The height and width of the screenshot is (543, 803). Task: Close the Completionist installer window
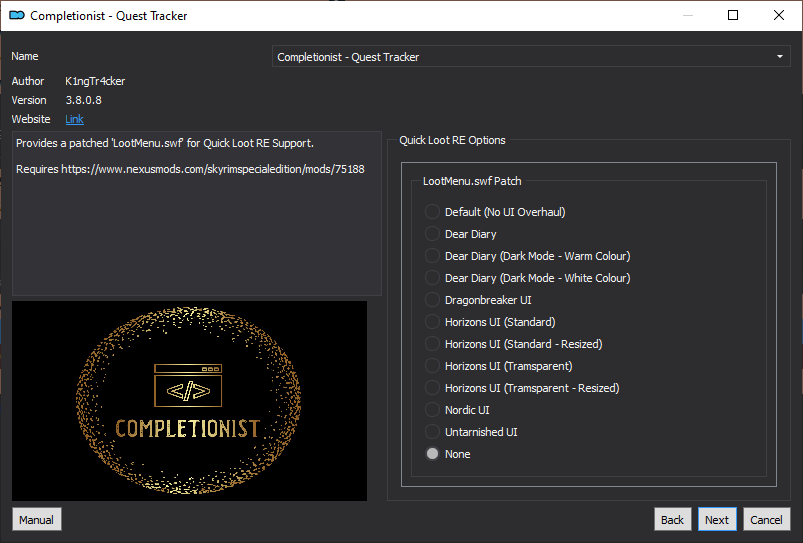[778, 15]
